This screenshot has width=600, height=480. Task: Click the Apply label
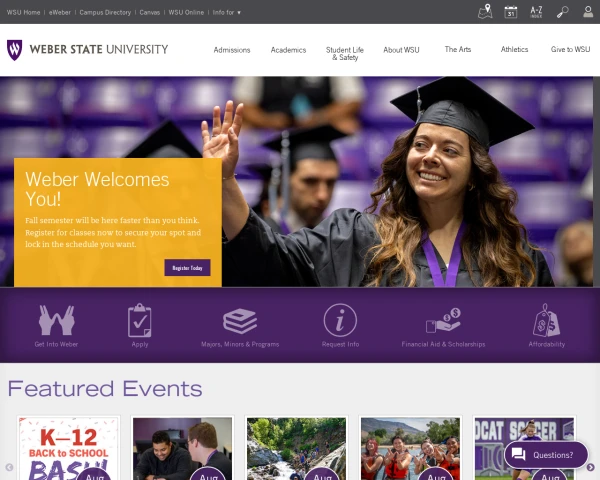(x=140, y=344)
